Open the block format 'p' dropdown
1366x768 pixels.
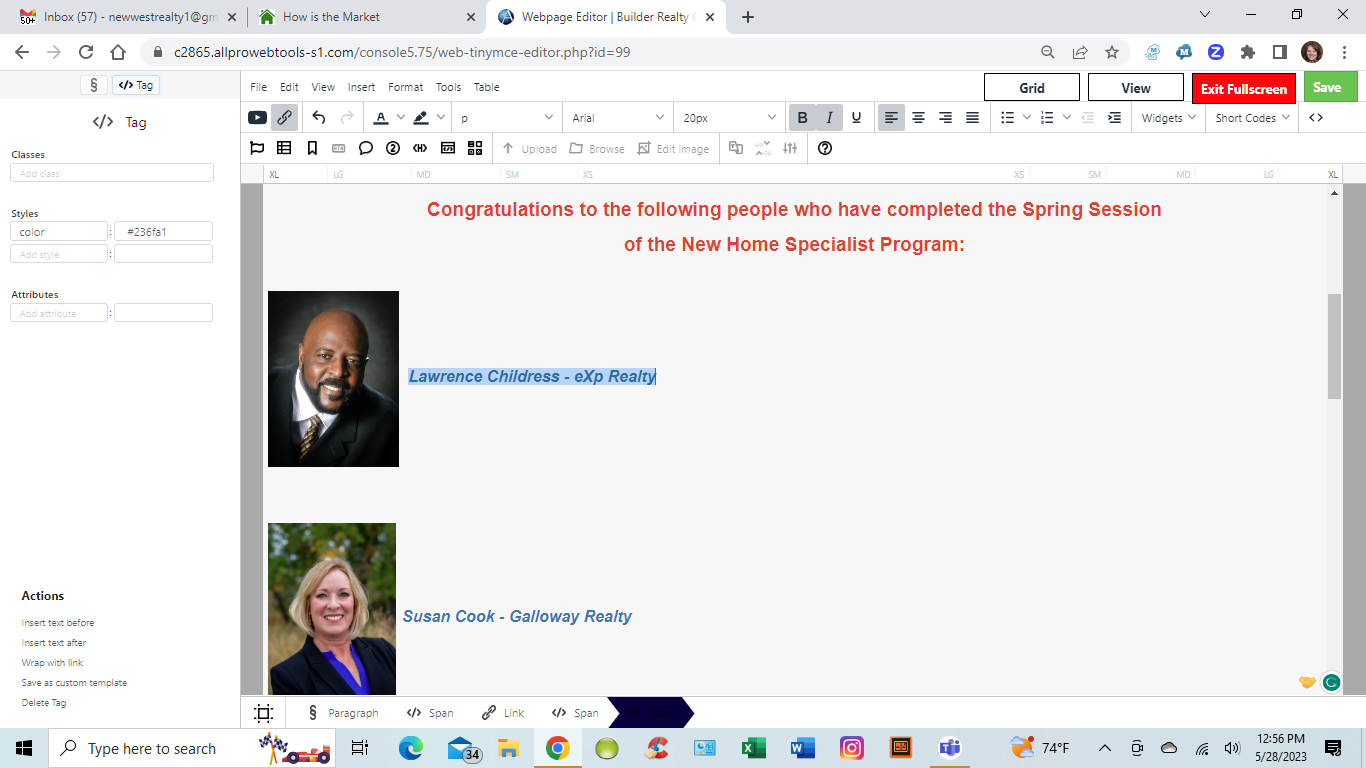point(506,118)
